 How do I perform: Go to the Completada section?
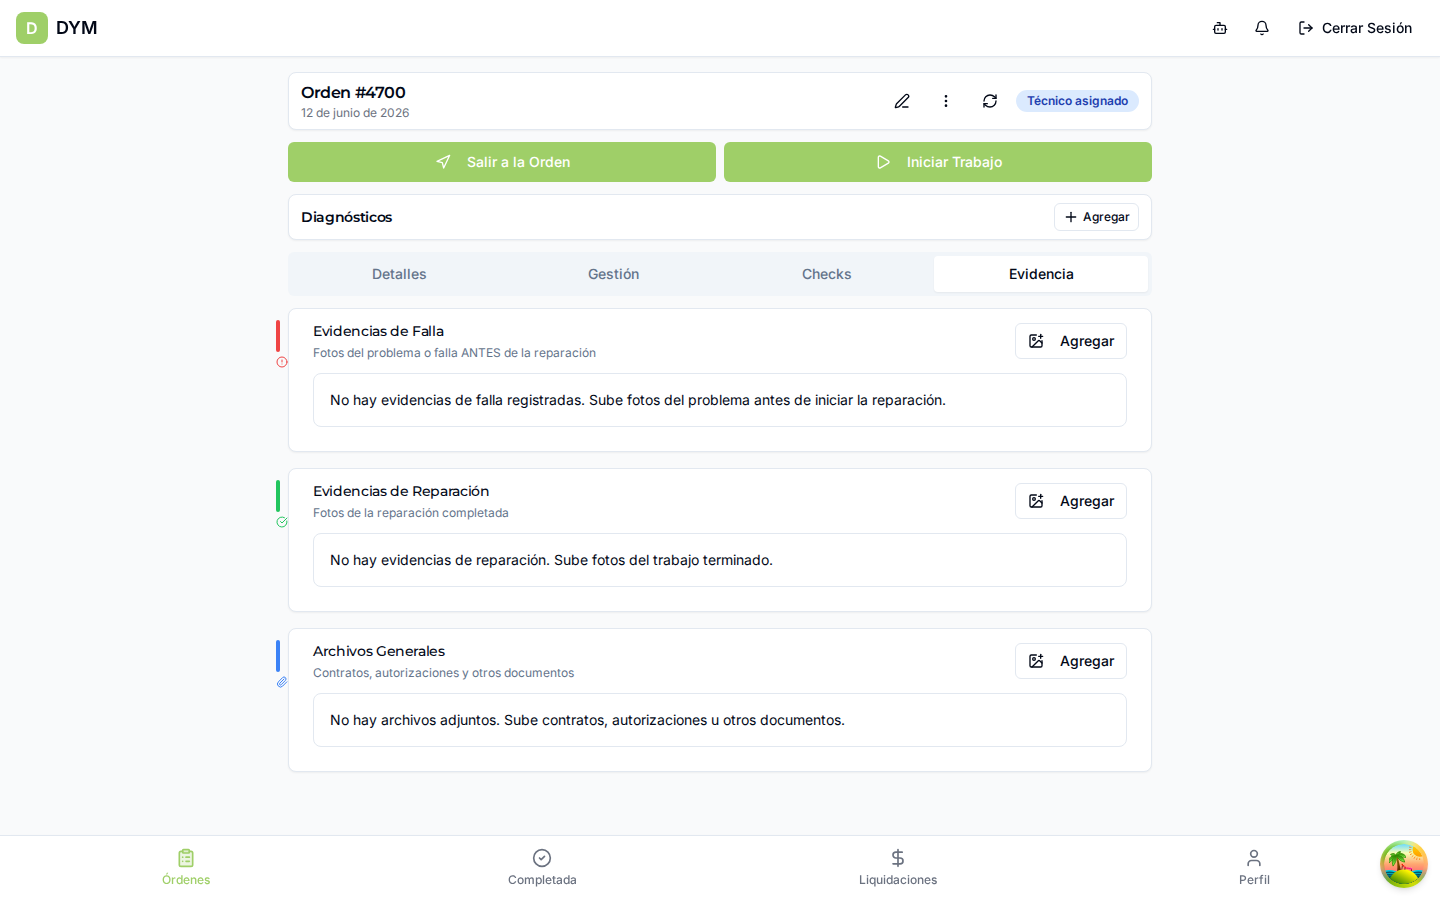542,867
